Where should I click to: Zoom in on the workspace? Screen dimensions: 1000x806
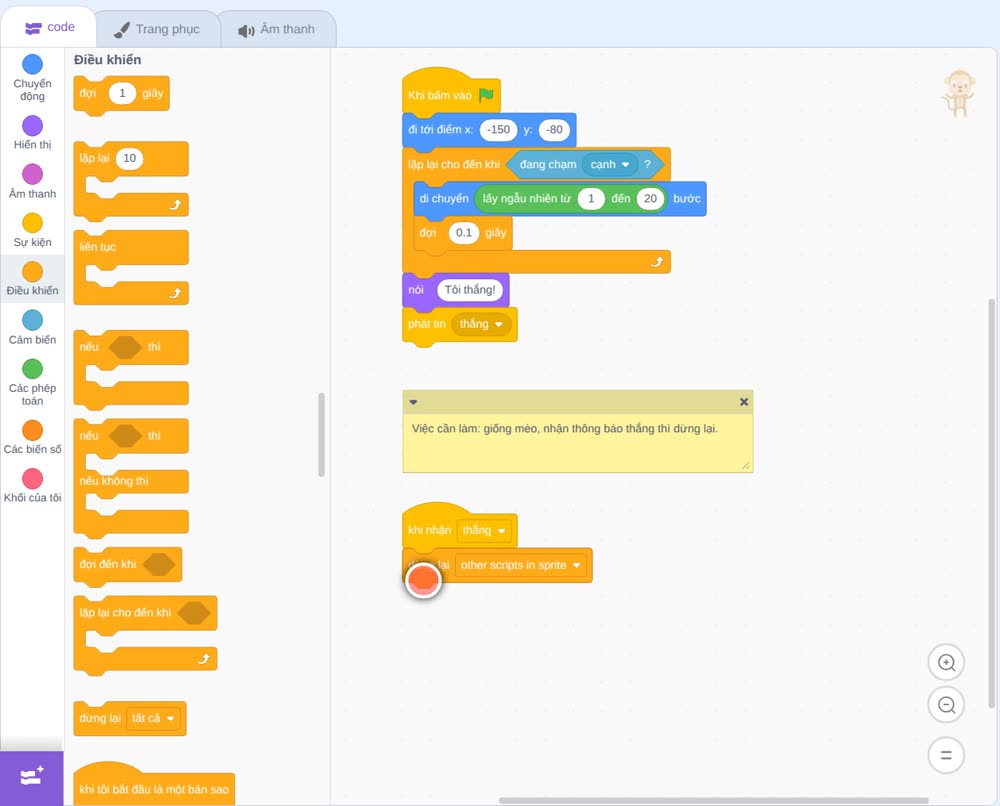point(946,663)
